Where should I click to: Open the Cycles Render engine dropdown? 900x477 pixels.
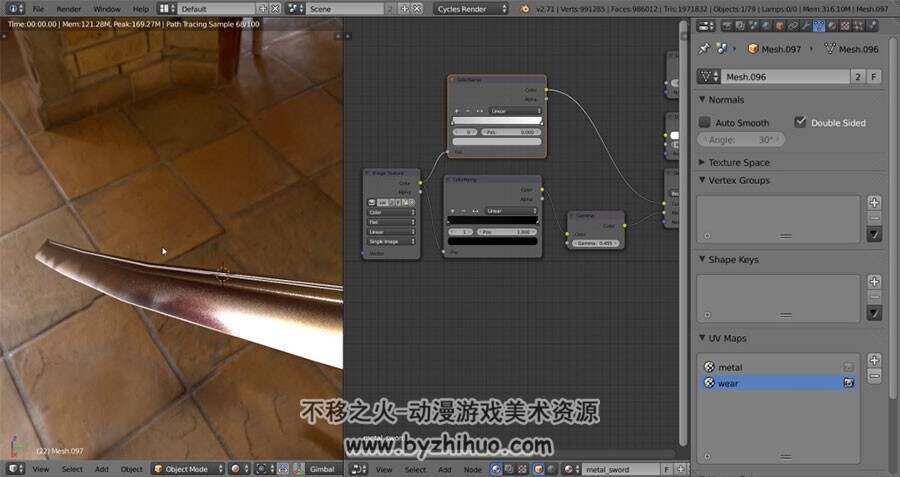point(471,9)
